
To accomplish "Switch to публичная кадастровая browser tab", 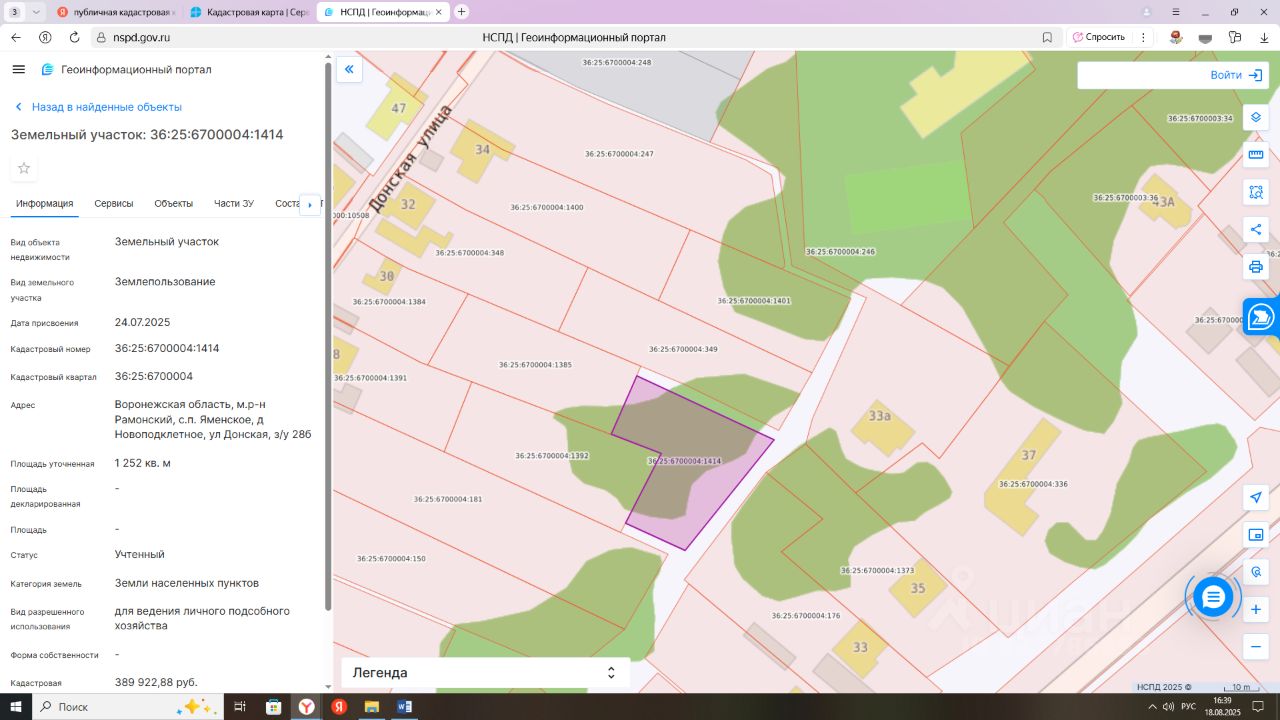I will pyautogui.click(x=117, y=12).
